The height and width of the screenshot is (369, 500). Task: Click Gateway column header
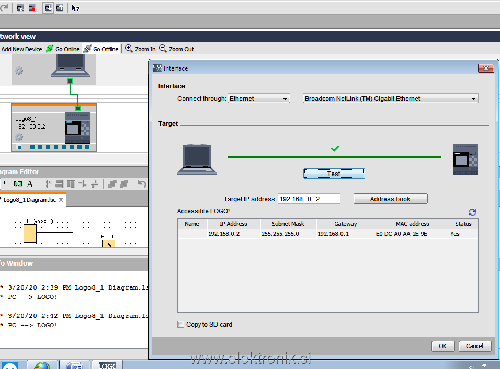point(345,224)
